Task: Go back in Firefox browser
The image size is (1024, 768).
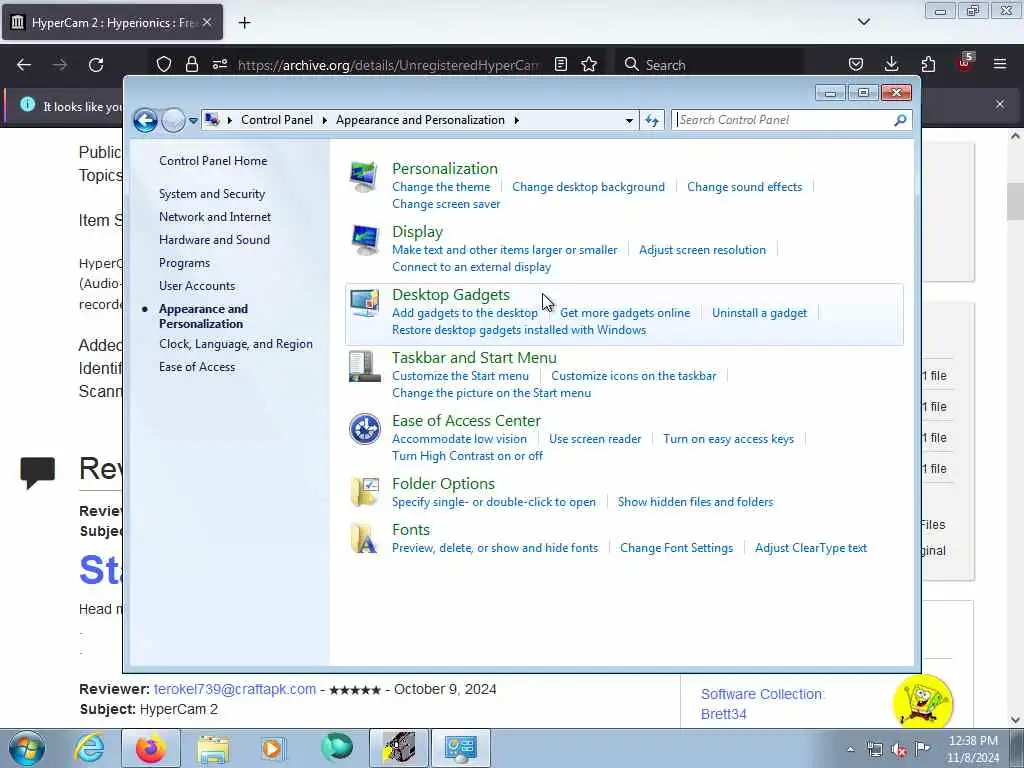Action: (x=24, y=65)
